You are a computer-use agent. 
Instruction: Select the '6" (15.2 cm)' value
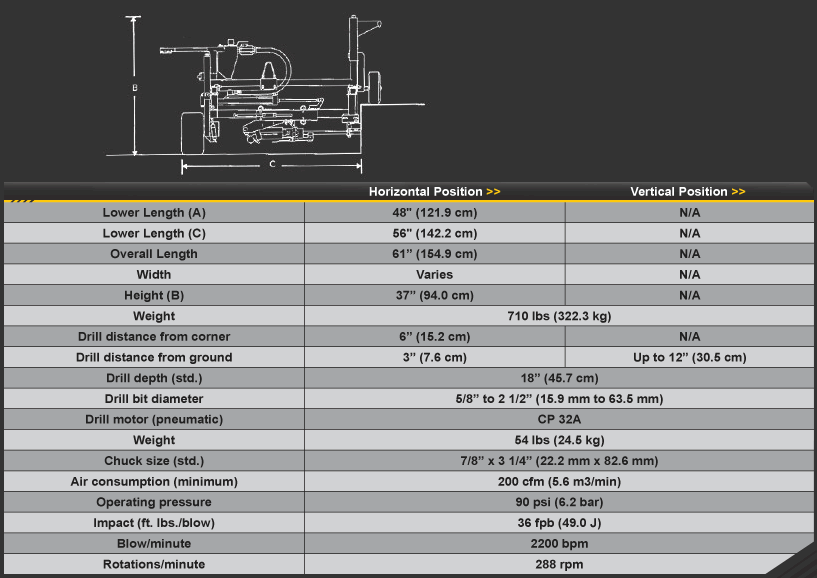(435, 337)
